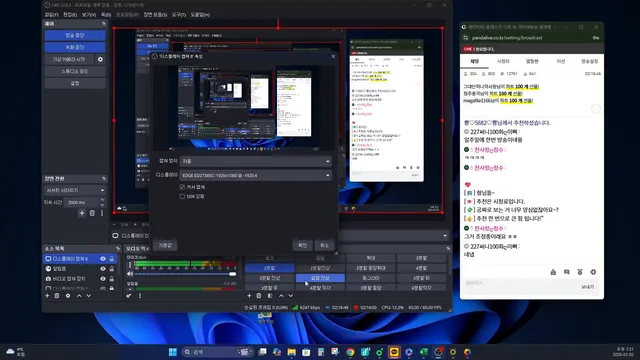Increase transition duration with up stepper
The width and height of the screenshot is (640, 360).
click(102, 200)
